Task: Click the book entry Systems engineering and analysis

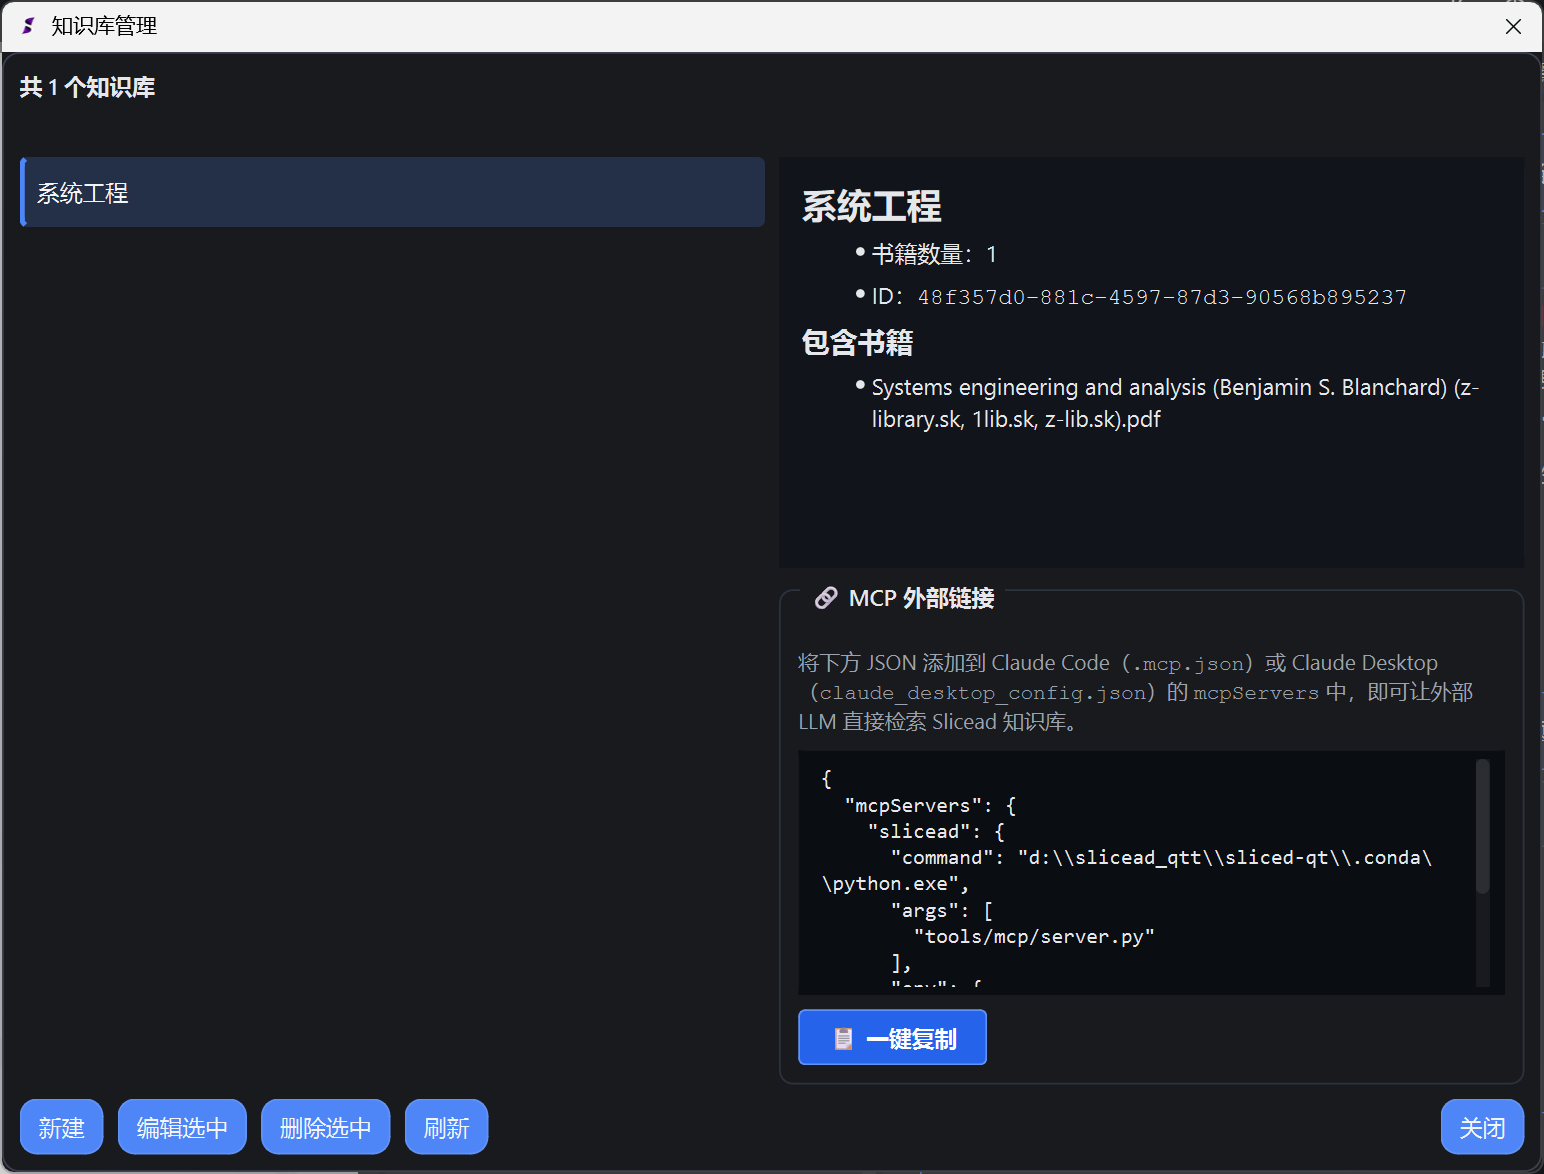Action: (x=1175, y=403)
